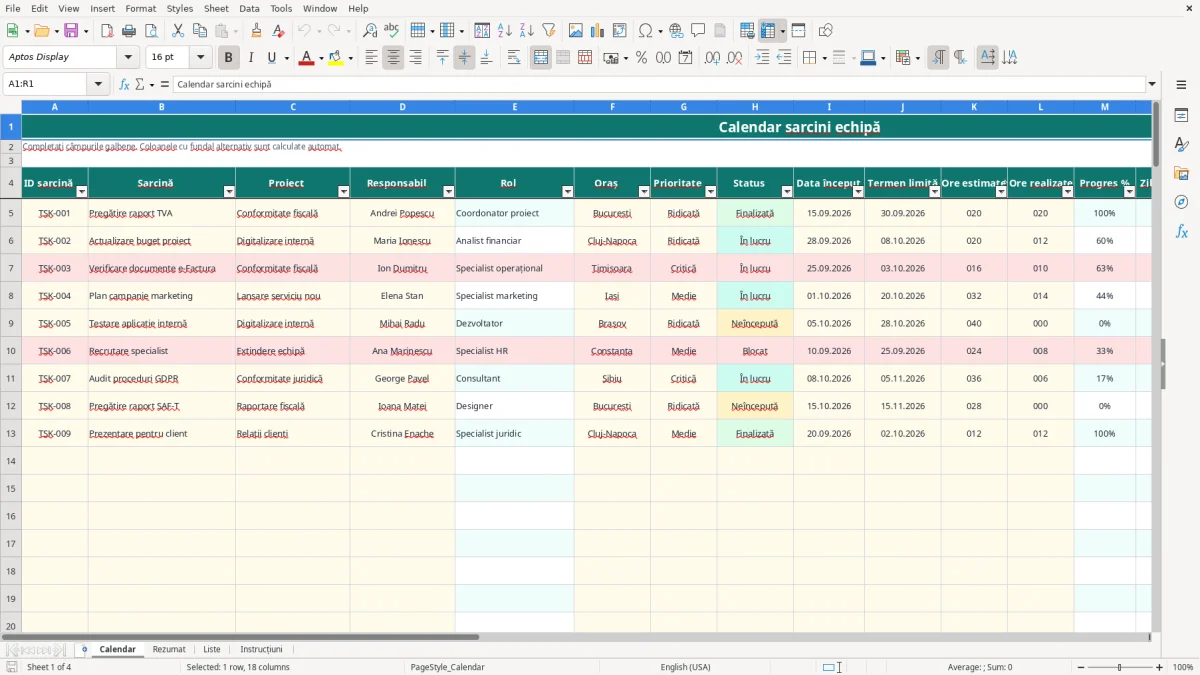Click the Clear Direct Formatting icon
Screen dimensions: 1200x675
(x=279, y=31)
